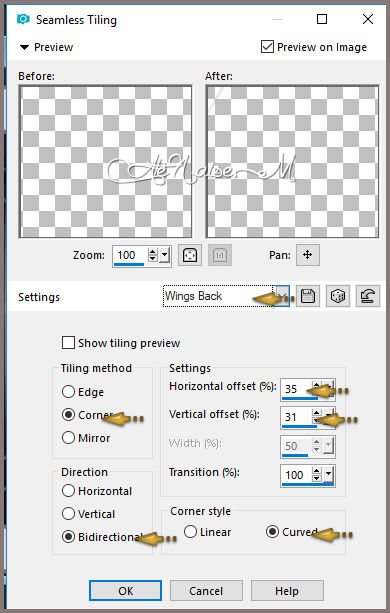The width and height of the screenshot is (390, 613).
Task: Click the Randomize parameters dice icon
Action: (338, 296)
